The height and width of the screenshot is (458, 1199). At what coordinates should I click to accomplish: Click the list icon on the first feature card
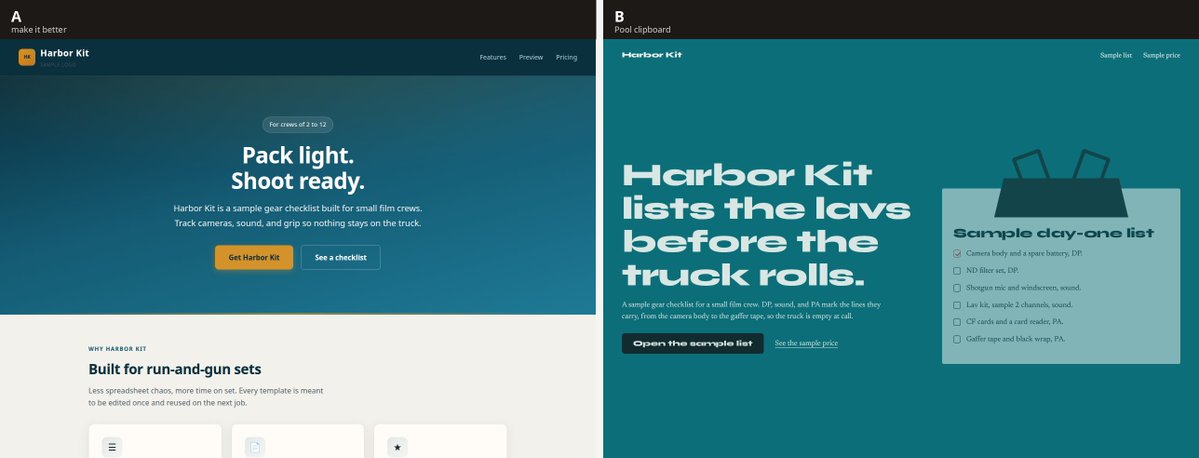click(112, 447)
